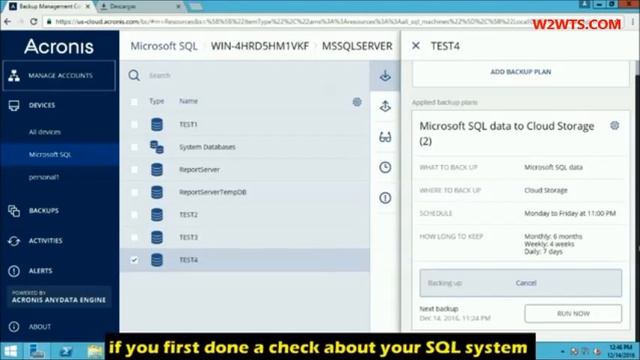
Task: Open backup plan settings gear
Action: (x=614, y=126)
